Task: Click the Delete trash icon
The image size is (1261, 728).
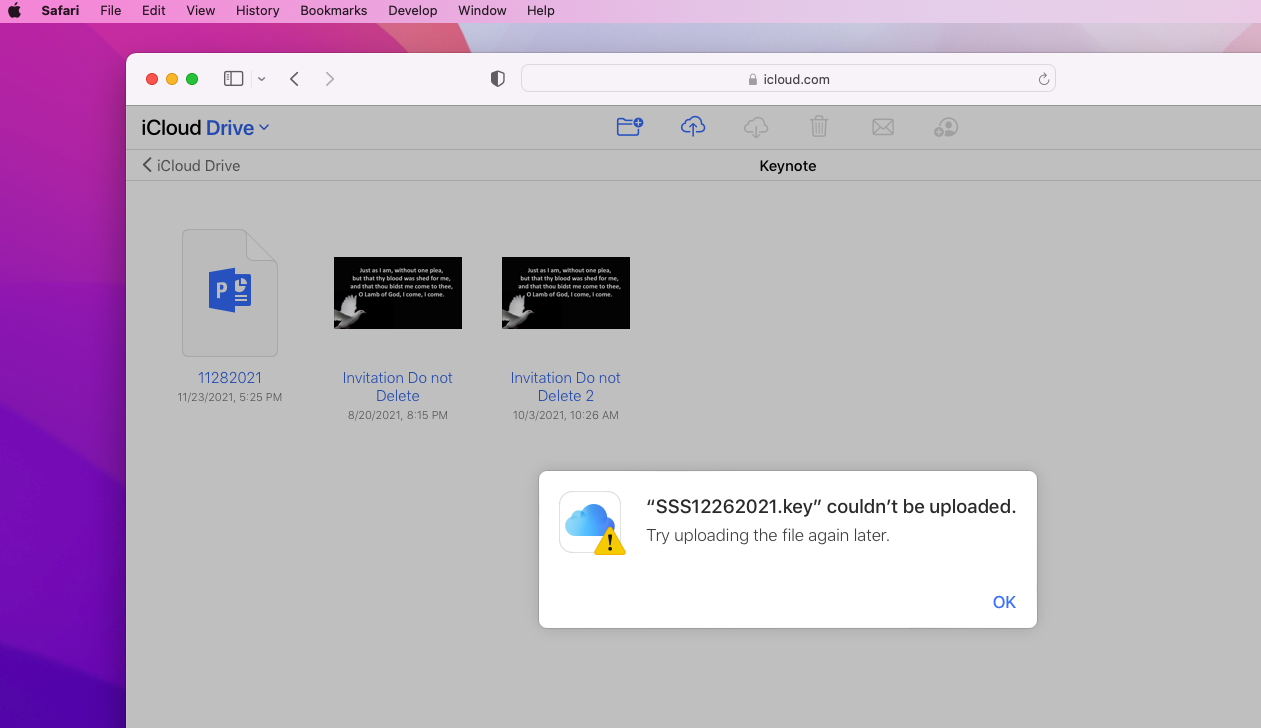Action: click(819, 127)
